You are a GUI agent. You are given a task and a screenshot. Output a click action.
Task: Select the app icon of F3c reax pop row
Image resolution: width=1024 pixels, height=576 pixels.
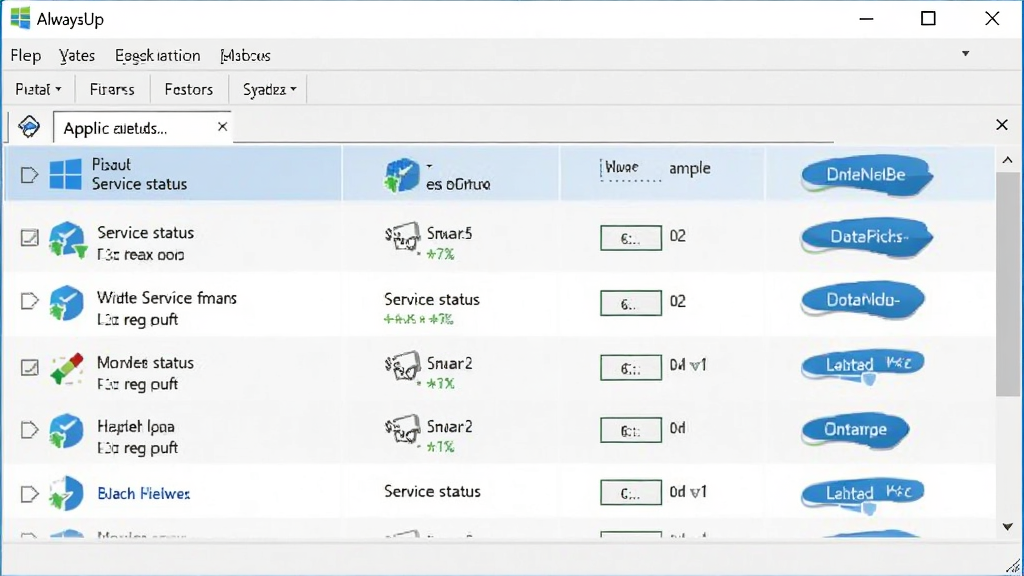pyautogui.click(x=67, y=240)
